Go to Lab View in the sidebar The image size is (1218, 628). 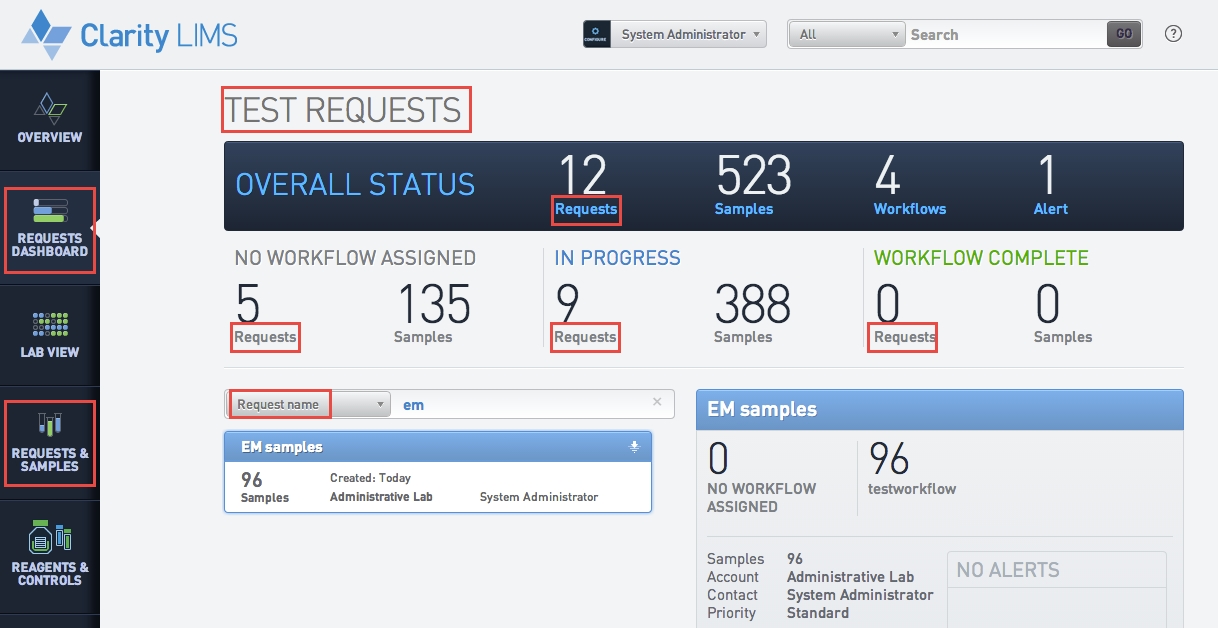(49, 335)
